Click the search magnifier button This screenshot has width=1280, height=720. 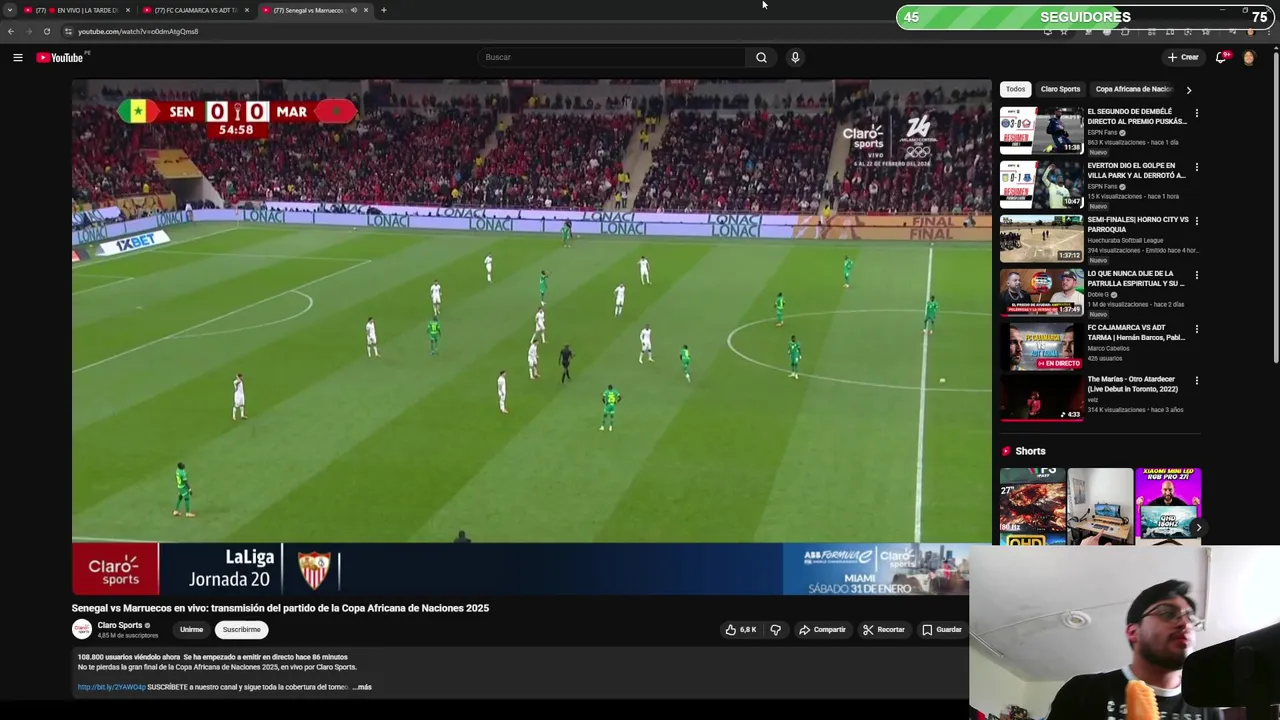tap(761, 57)
